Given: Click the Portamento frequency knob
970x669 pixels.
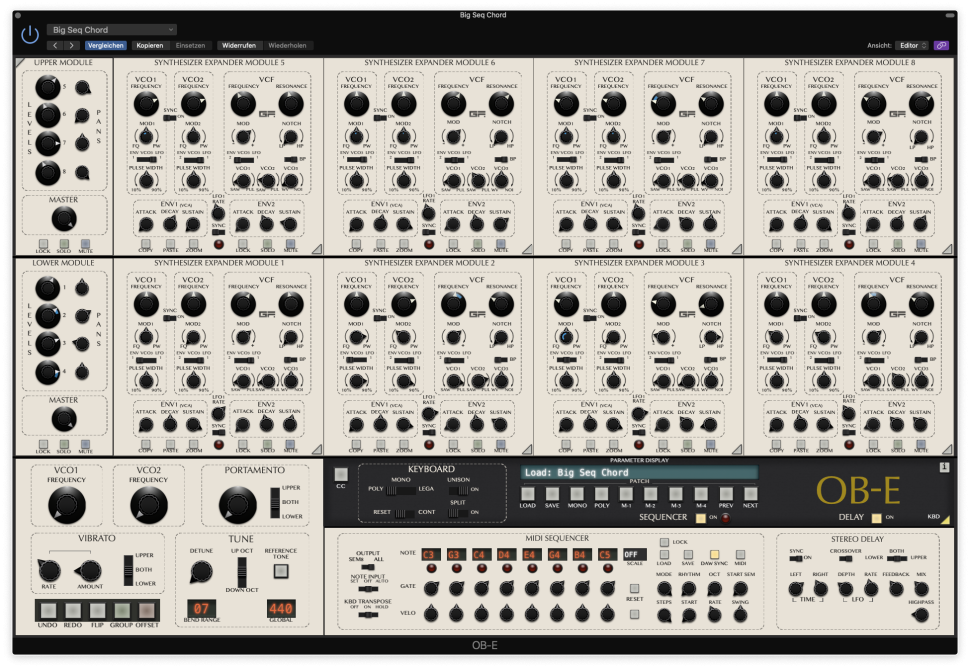Looking at the screenshot, I should click(238, 504).
